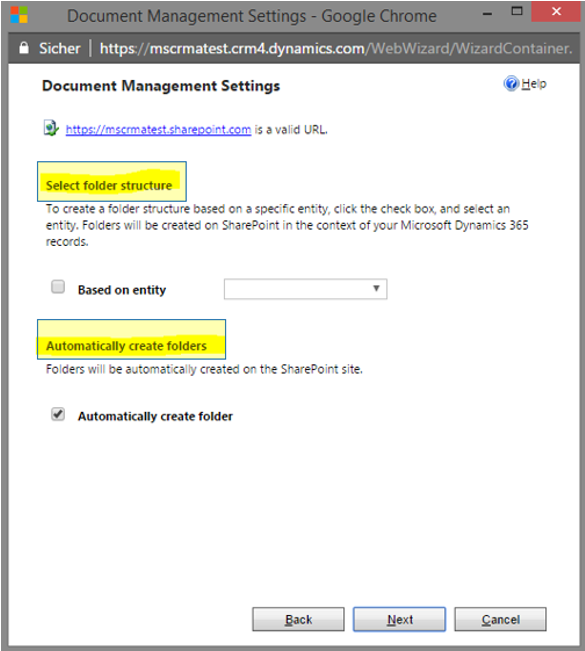Open the mscrmatest.sharepoint.com link
585x651 pixels.
click(158, 130)
